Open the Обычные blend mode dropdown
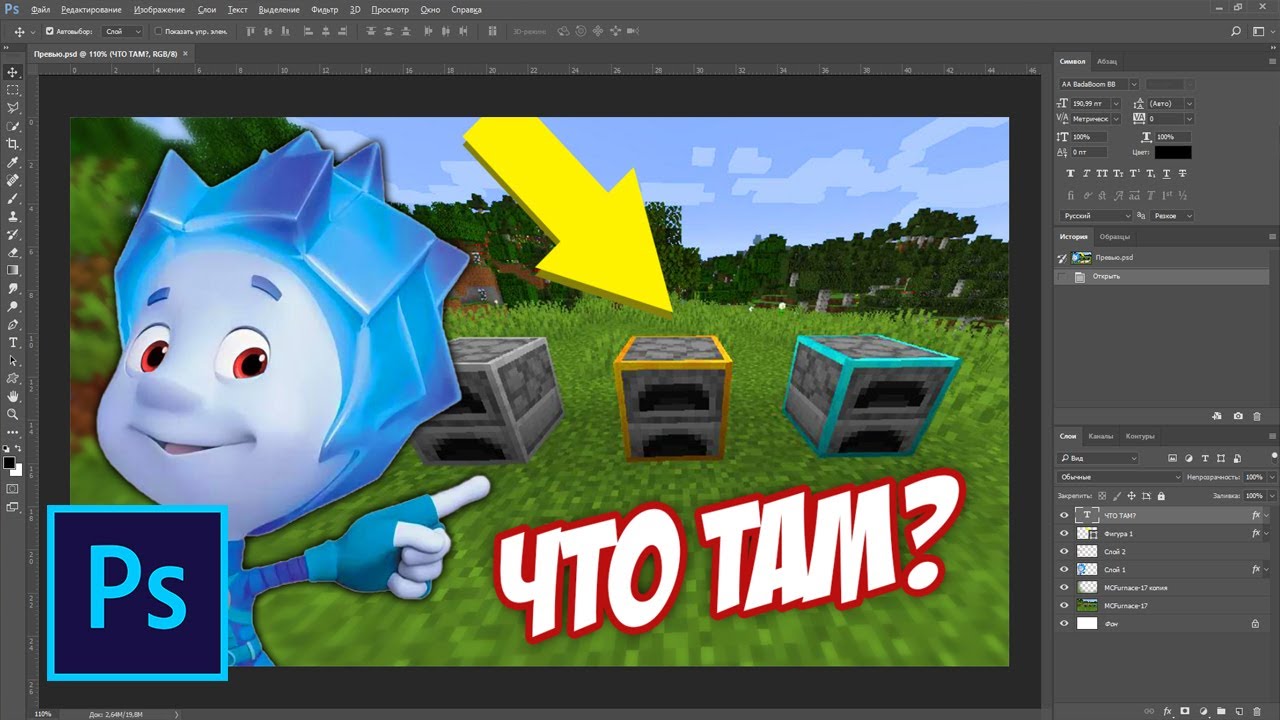The height and width of the screenshot is (720, 1280). 1120,478
